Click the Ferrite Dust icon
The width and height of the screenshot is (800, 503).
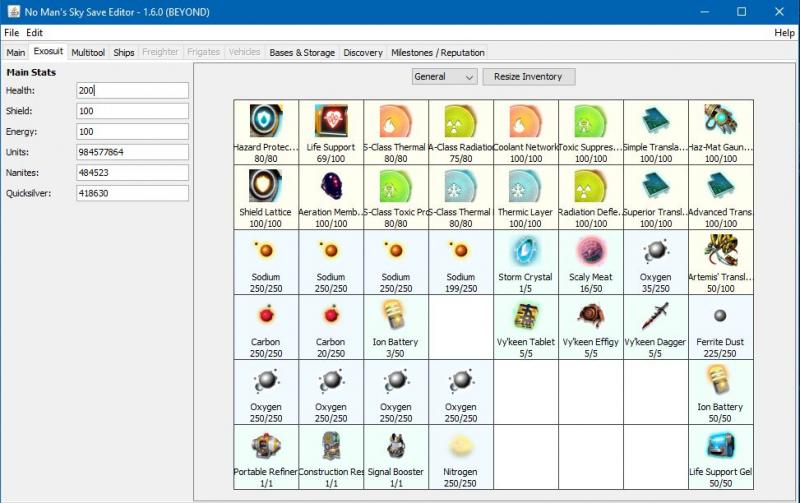pos(720,316)
